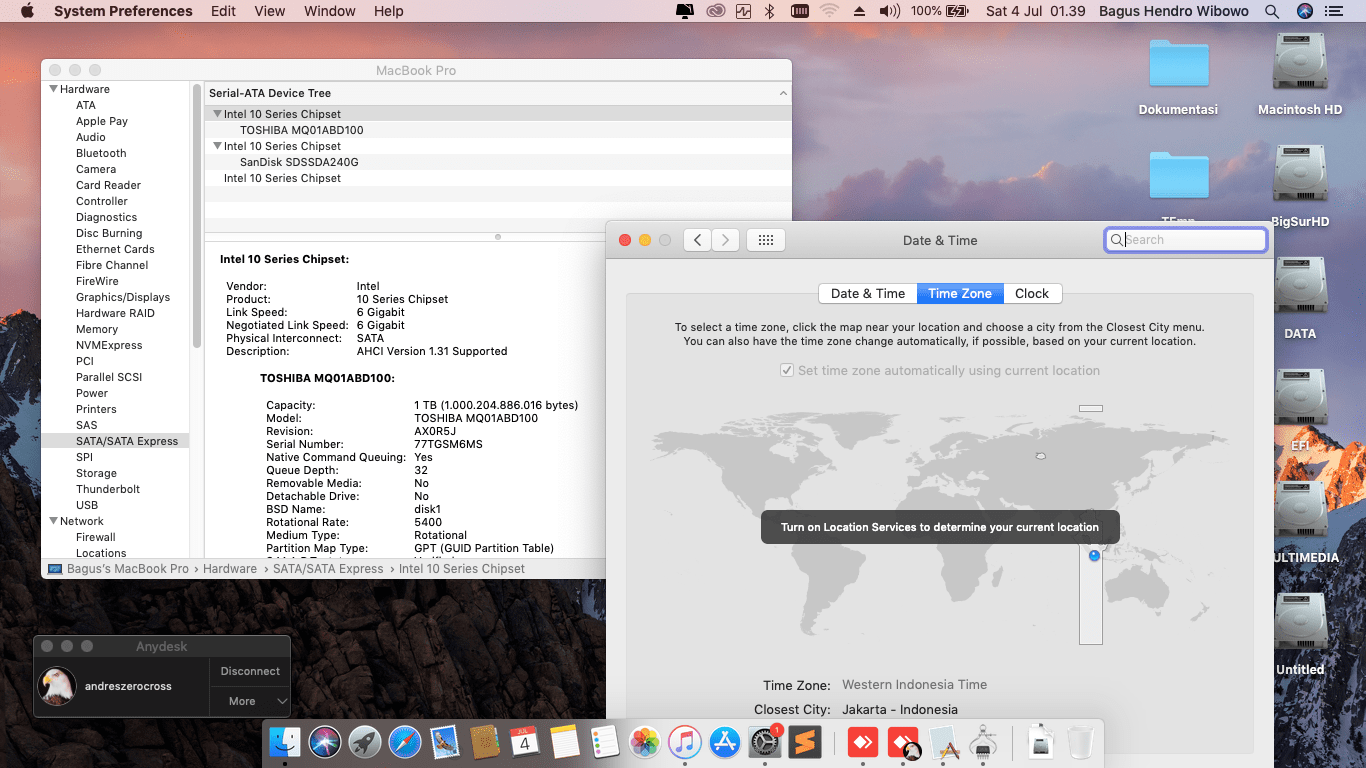This screenshot has width=1366, height=768.
Task: Collapse the Network section triangle
Action: pos(54,521)
